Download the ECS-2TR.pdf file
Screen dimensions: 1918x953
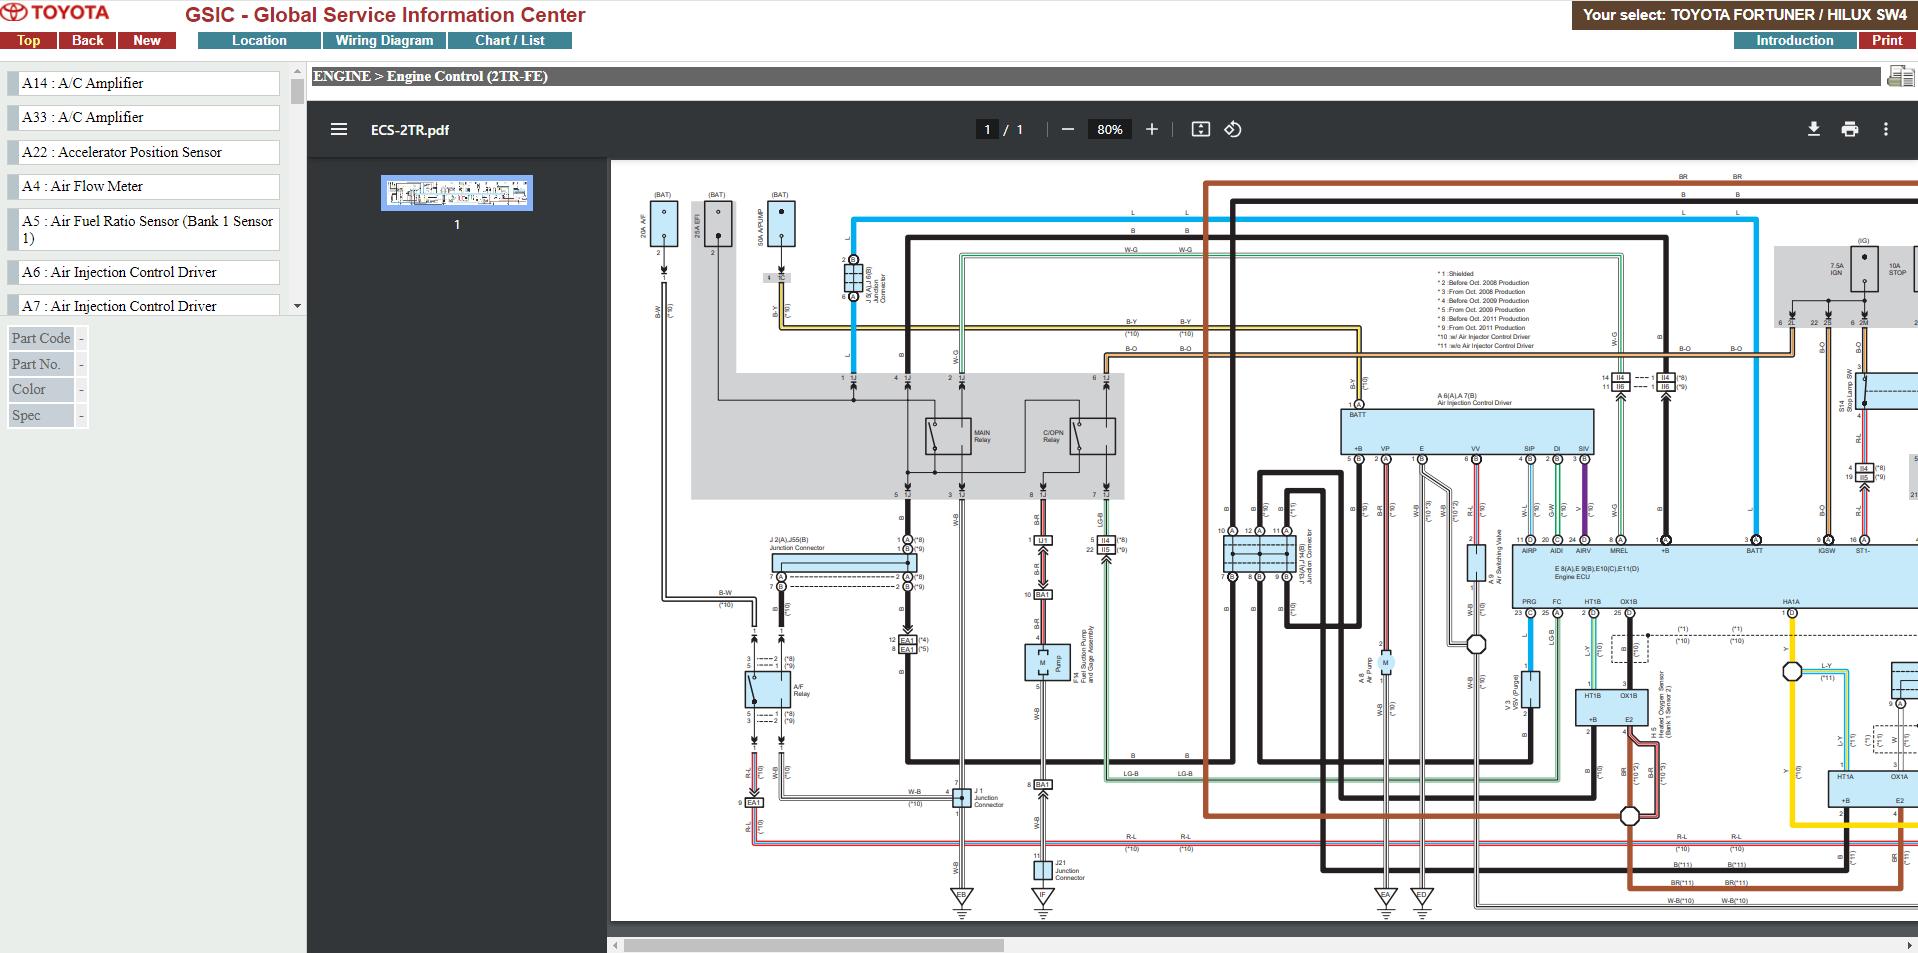[x=1813, y=129]
